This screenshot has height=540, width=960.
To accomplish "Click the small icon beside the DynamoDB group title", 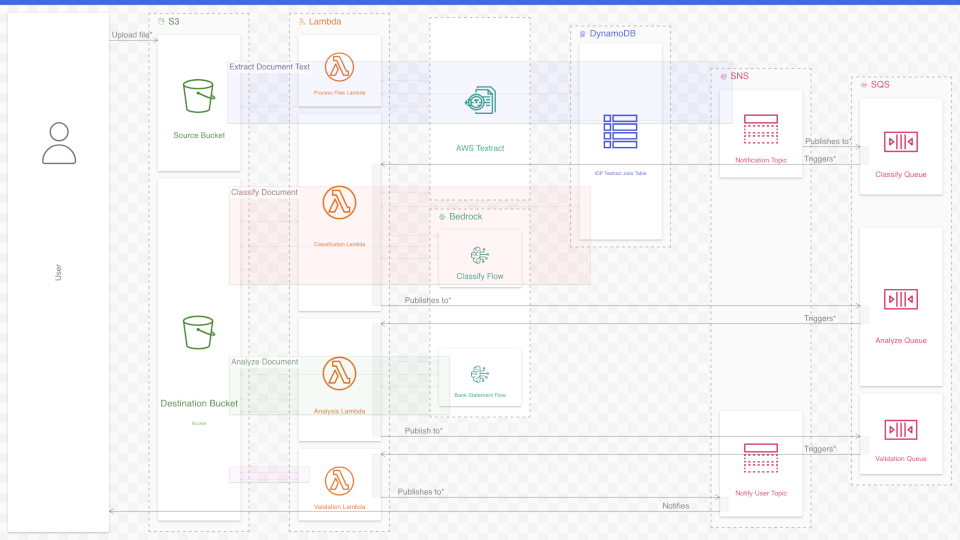I will 583,34.
